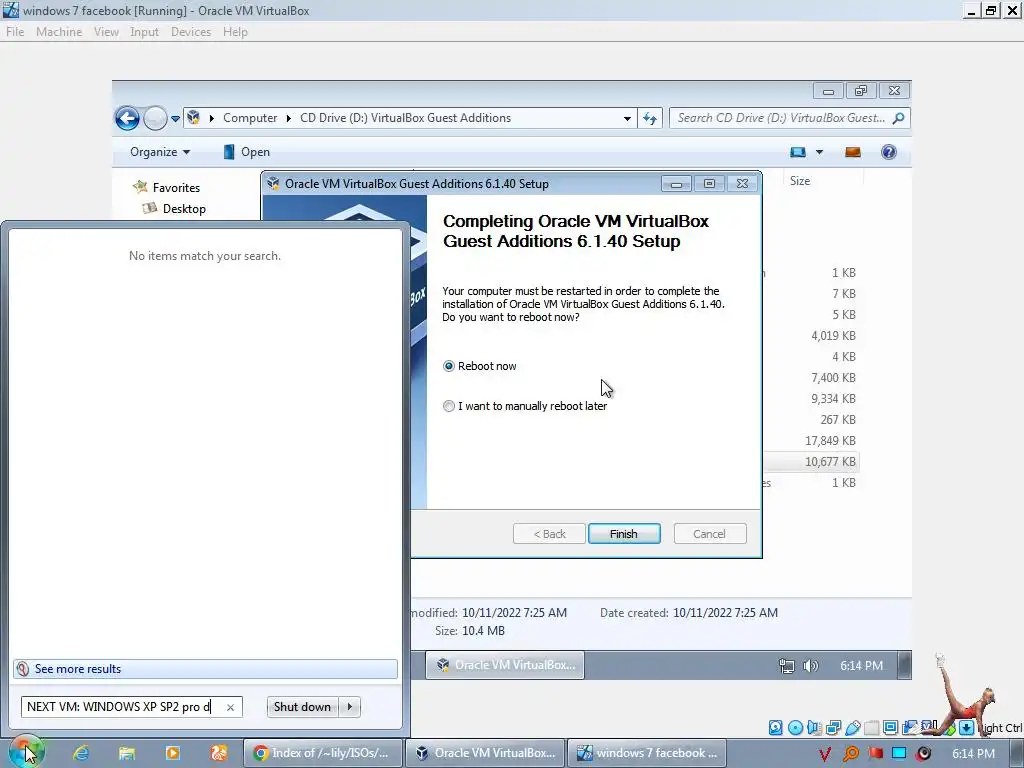This screenshot has height=768, width=1024.
Task: Expand breadcrumb arrow before Computer
Action: click(x=212, y=118)
